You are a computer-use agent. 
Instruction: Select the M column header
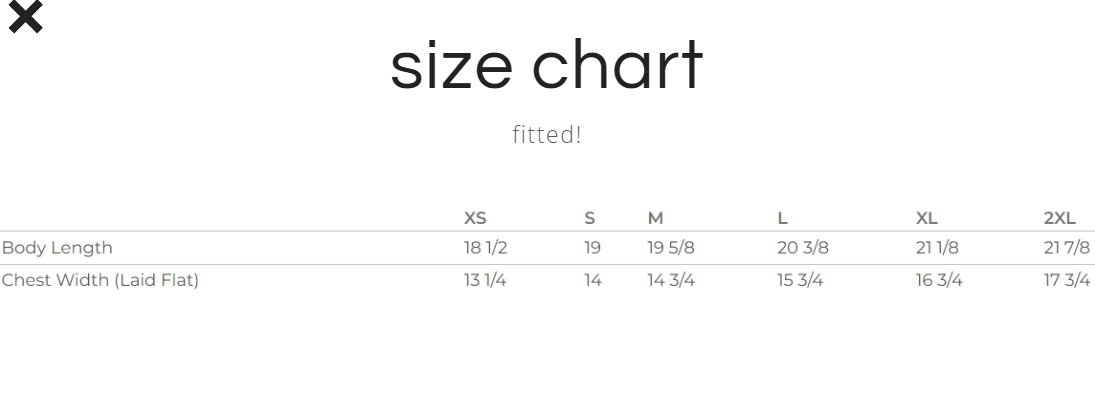(x=655, y=218)
